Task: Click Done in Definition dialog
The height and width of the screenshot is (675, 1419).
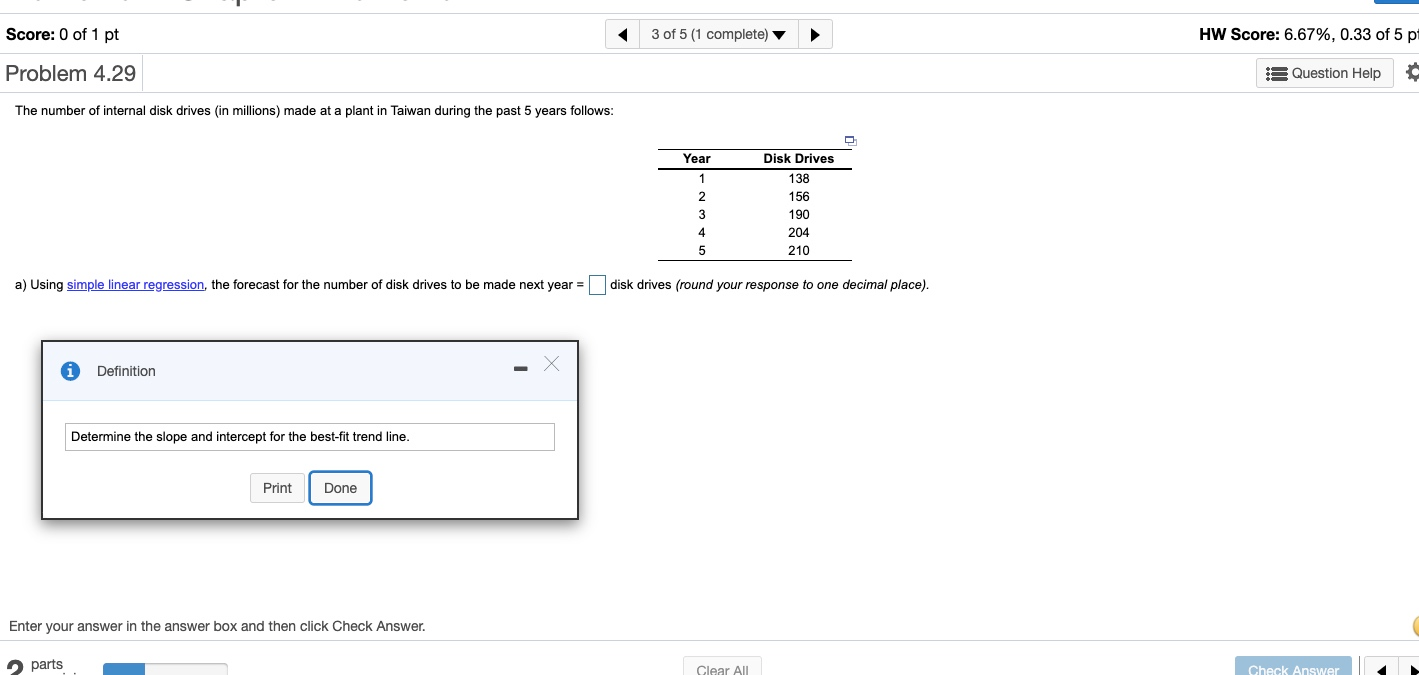Action: pos(340,488)
